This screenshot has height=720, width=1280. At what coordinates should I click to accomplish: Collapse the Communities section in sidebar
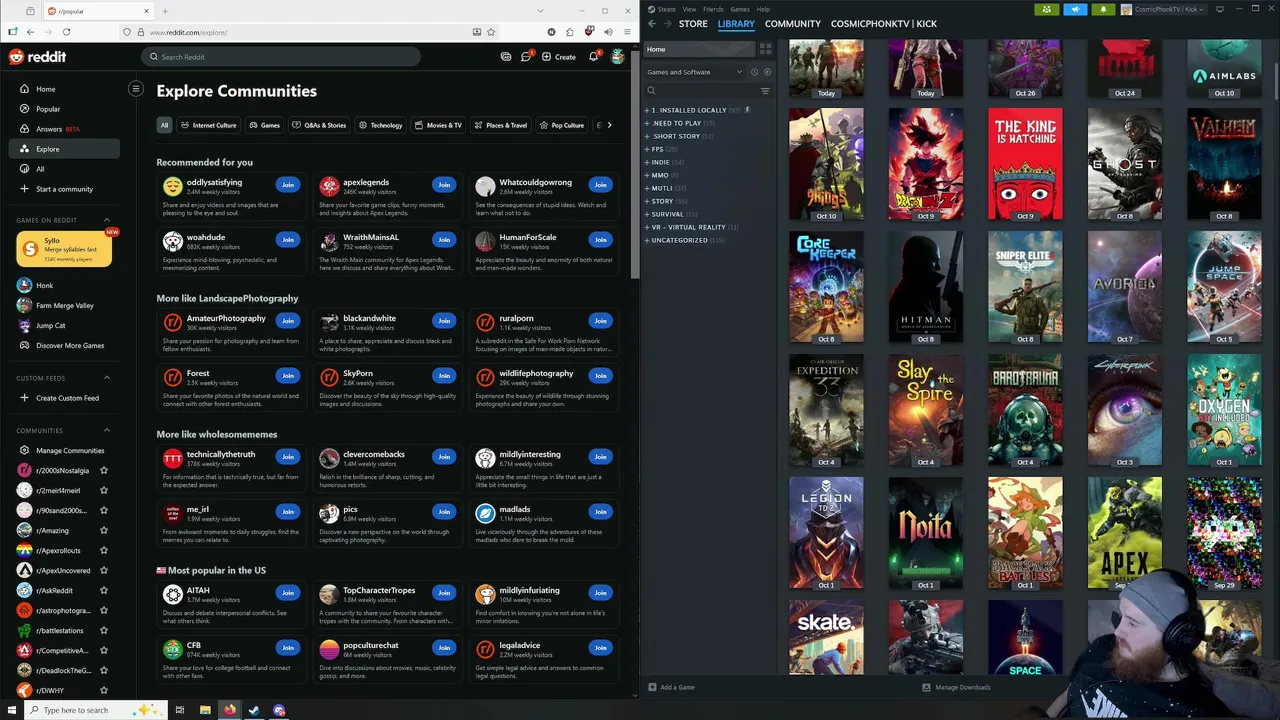pyautogui.click(x=107, y=430)
